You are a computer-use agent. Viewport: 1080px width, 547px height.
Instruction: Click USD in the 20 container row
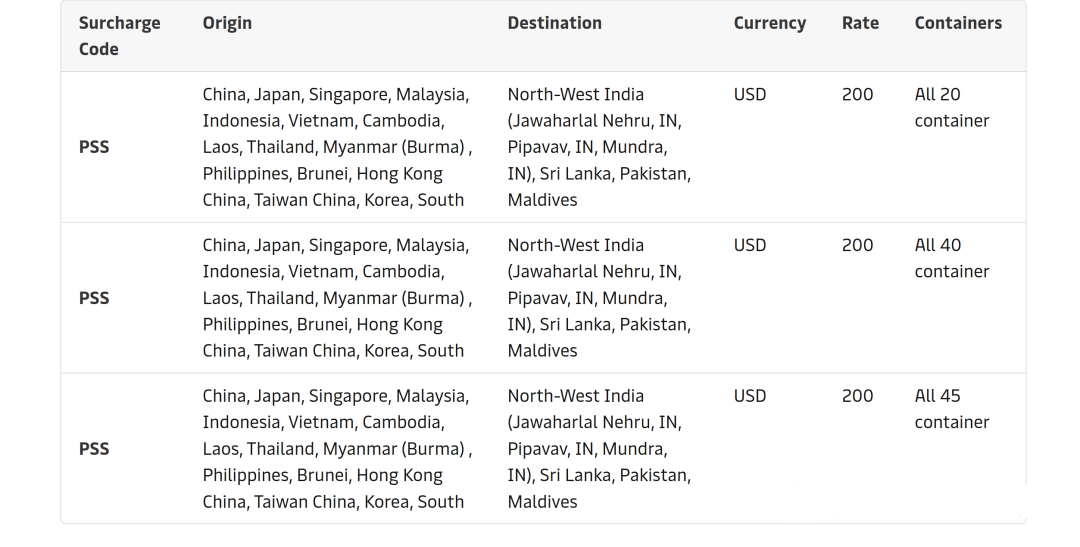(750, 95)
